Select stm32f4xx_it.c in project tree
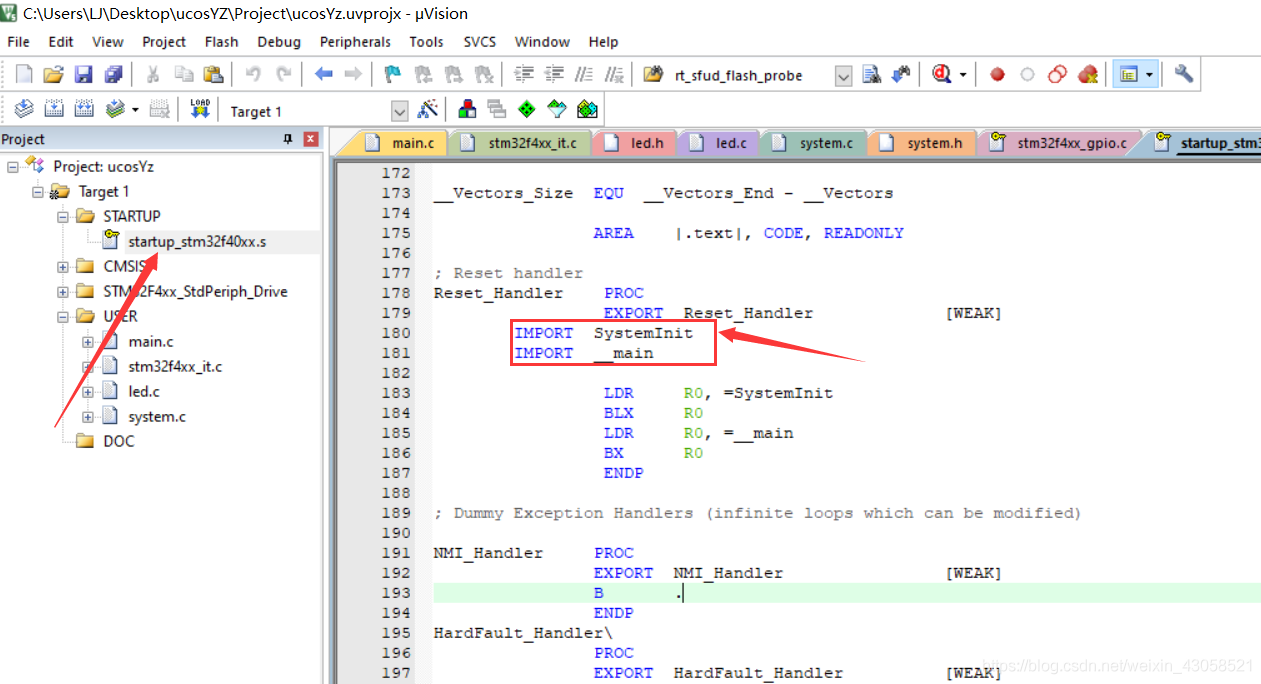1261x684 pixels. pos(175,366)
